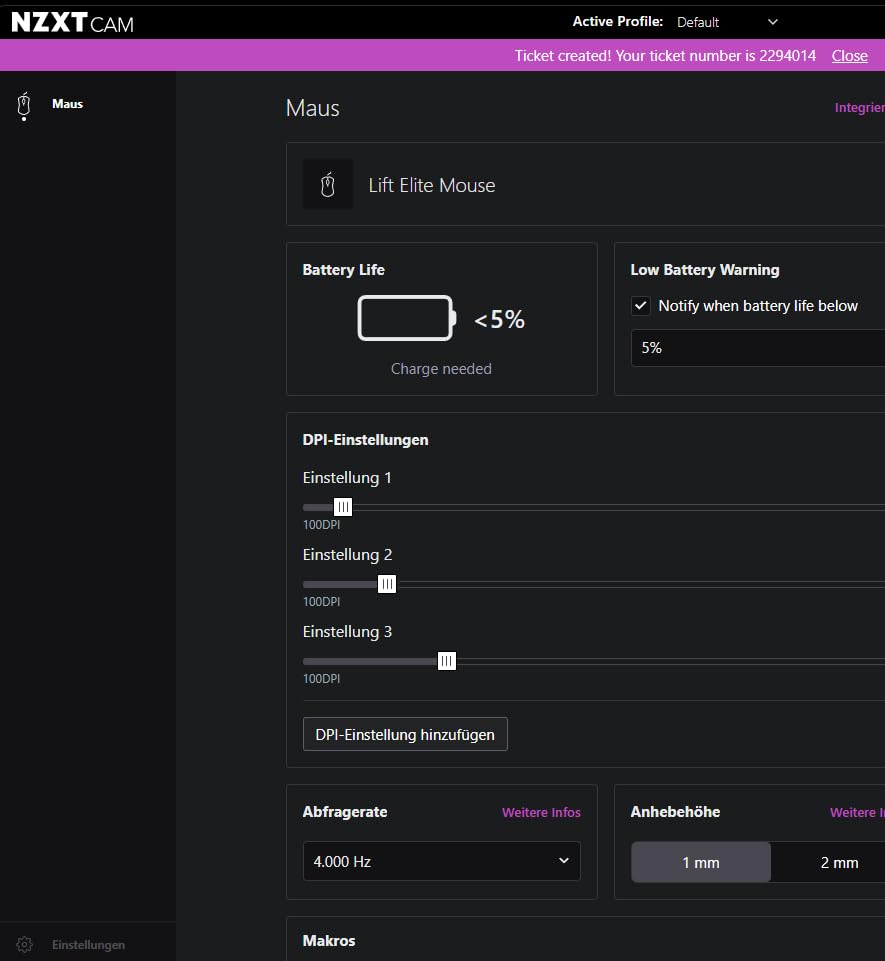This screenshot has width=885, height=961.
Task: Click the NZXT CAM logo
Action: point(72,23)
